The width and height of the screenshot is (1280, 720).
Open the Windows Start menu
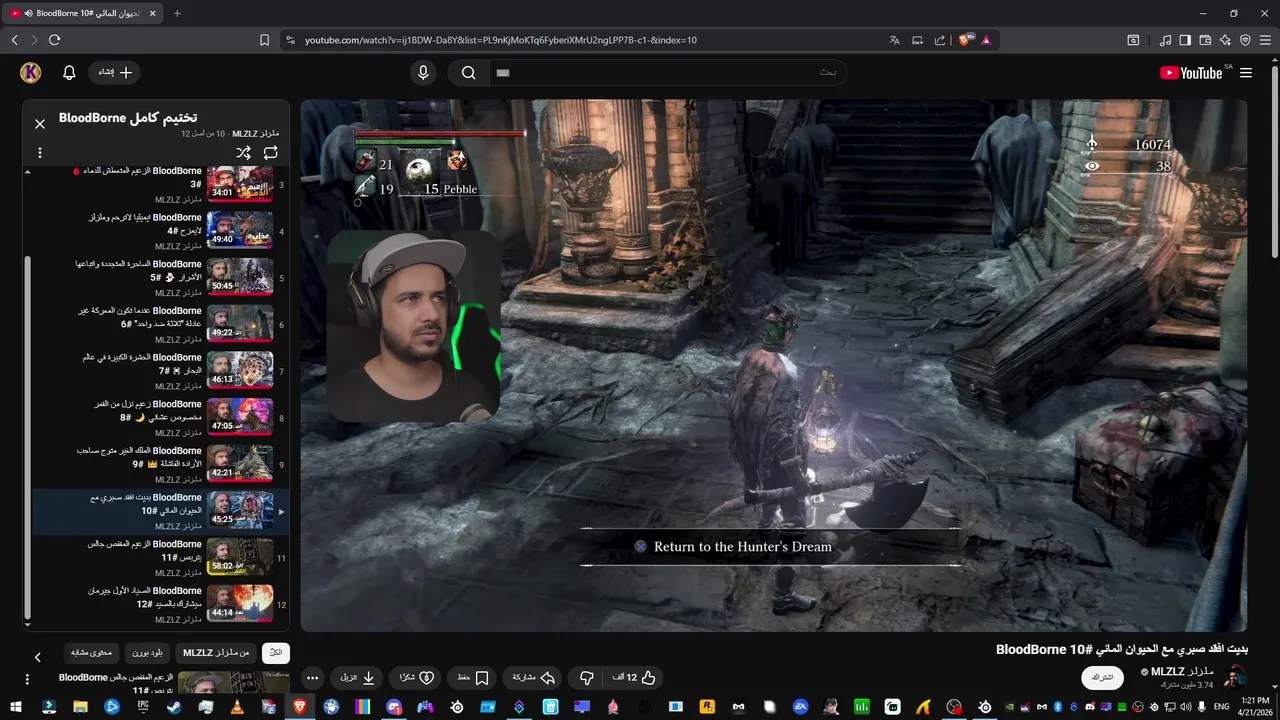tap(18, 707)
